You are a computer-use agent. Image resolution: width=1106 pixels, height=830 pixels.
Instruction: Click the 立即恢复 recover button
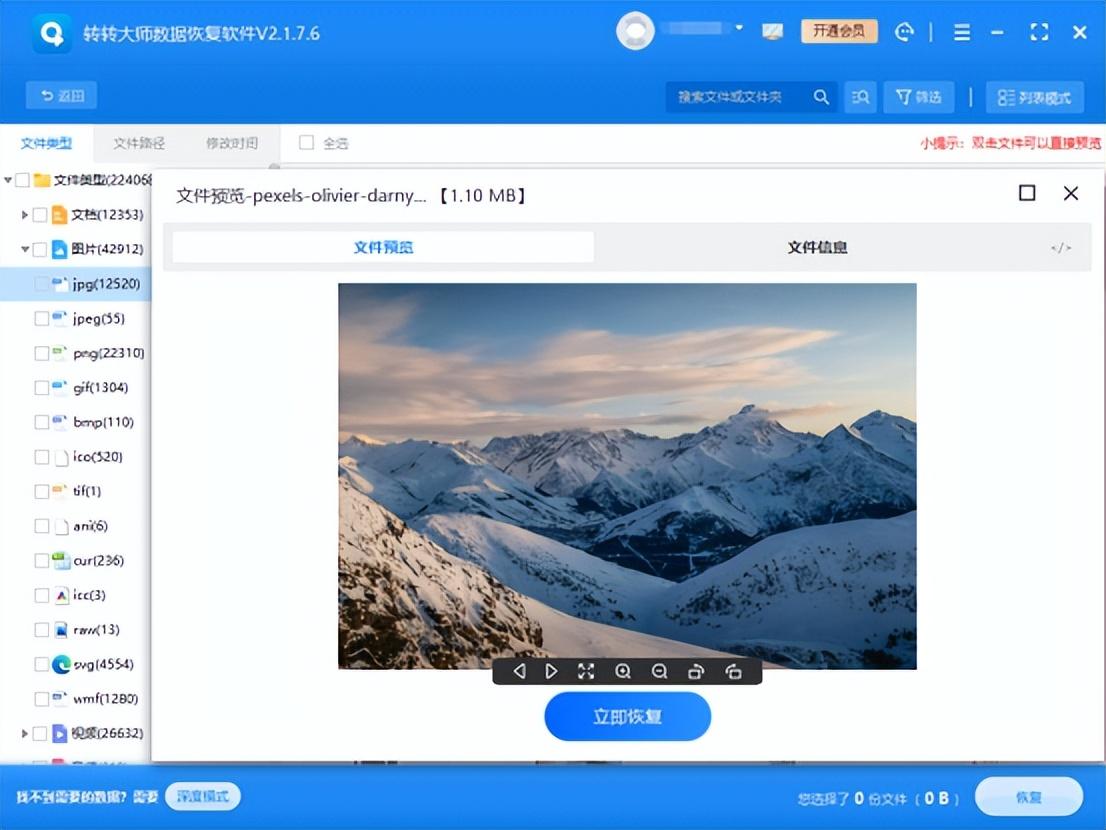click(627, 716)
